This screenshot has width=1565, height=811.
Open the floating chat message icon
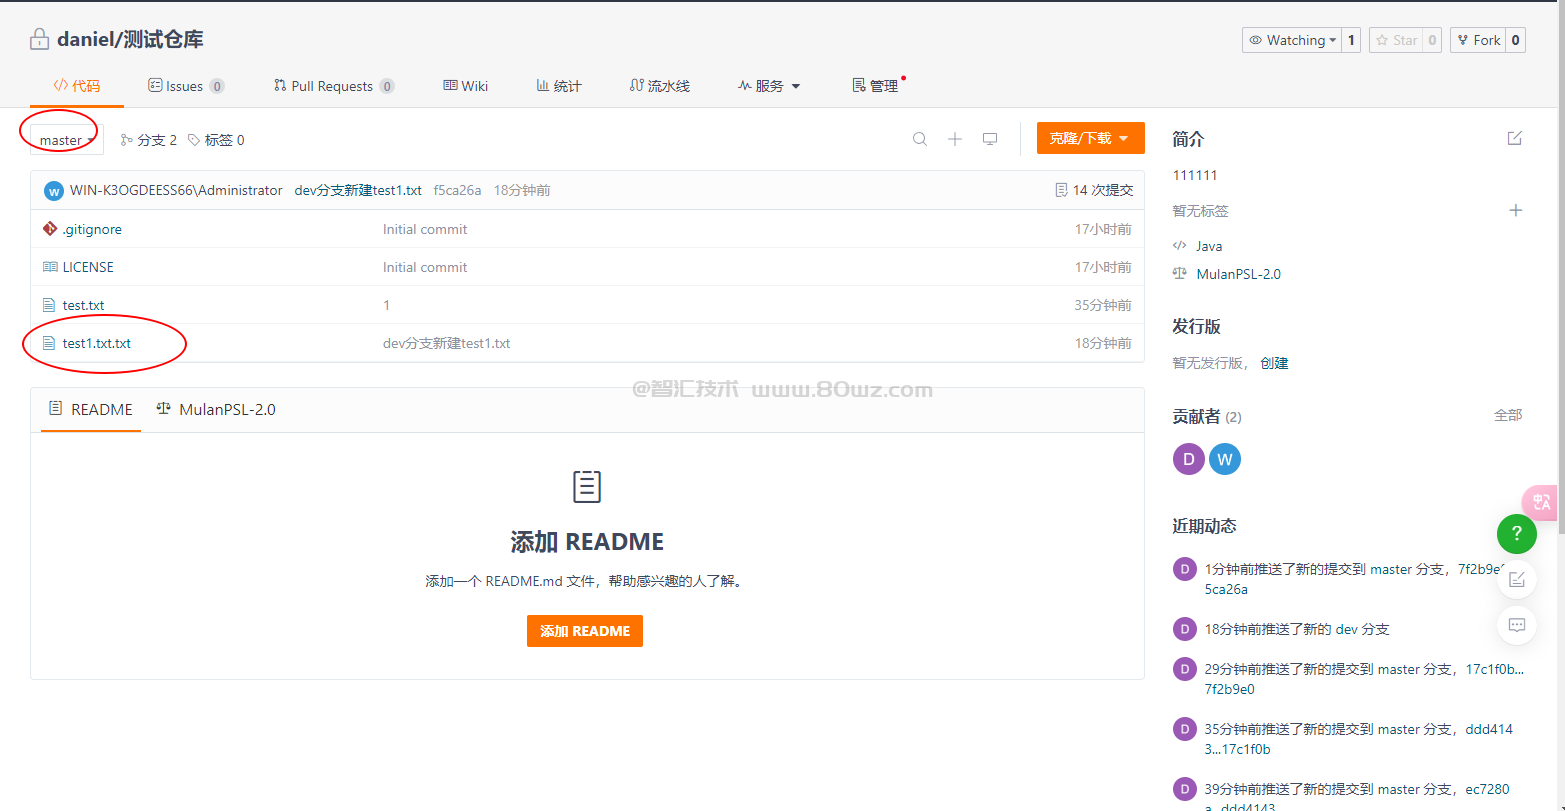click(1516, 625)
